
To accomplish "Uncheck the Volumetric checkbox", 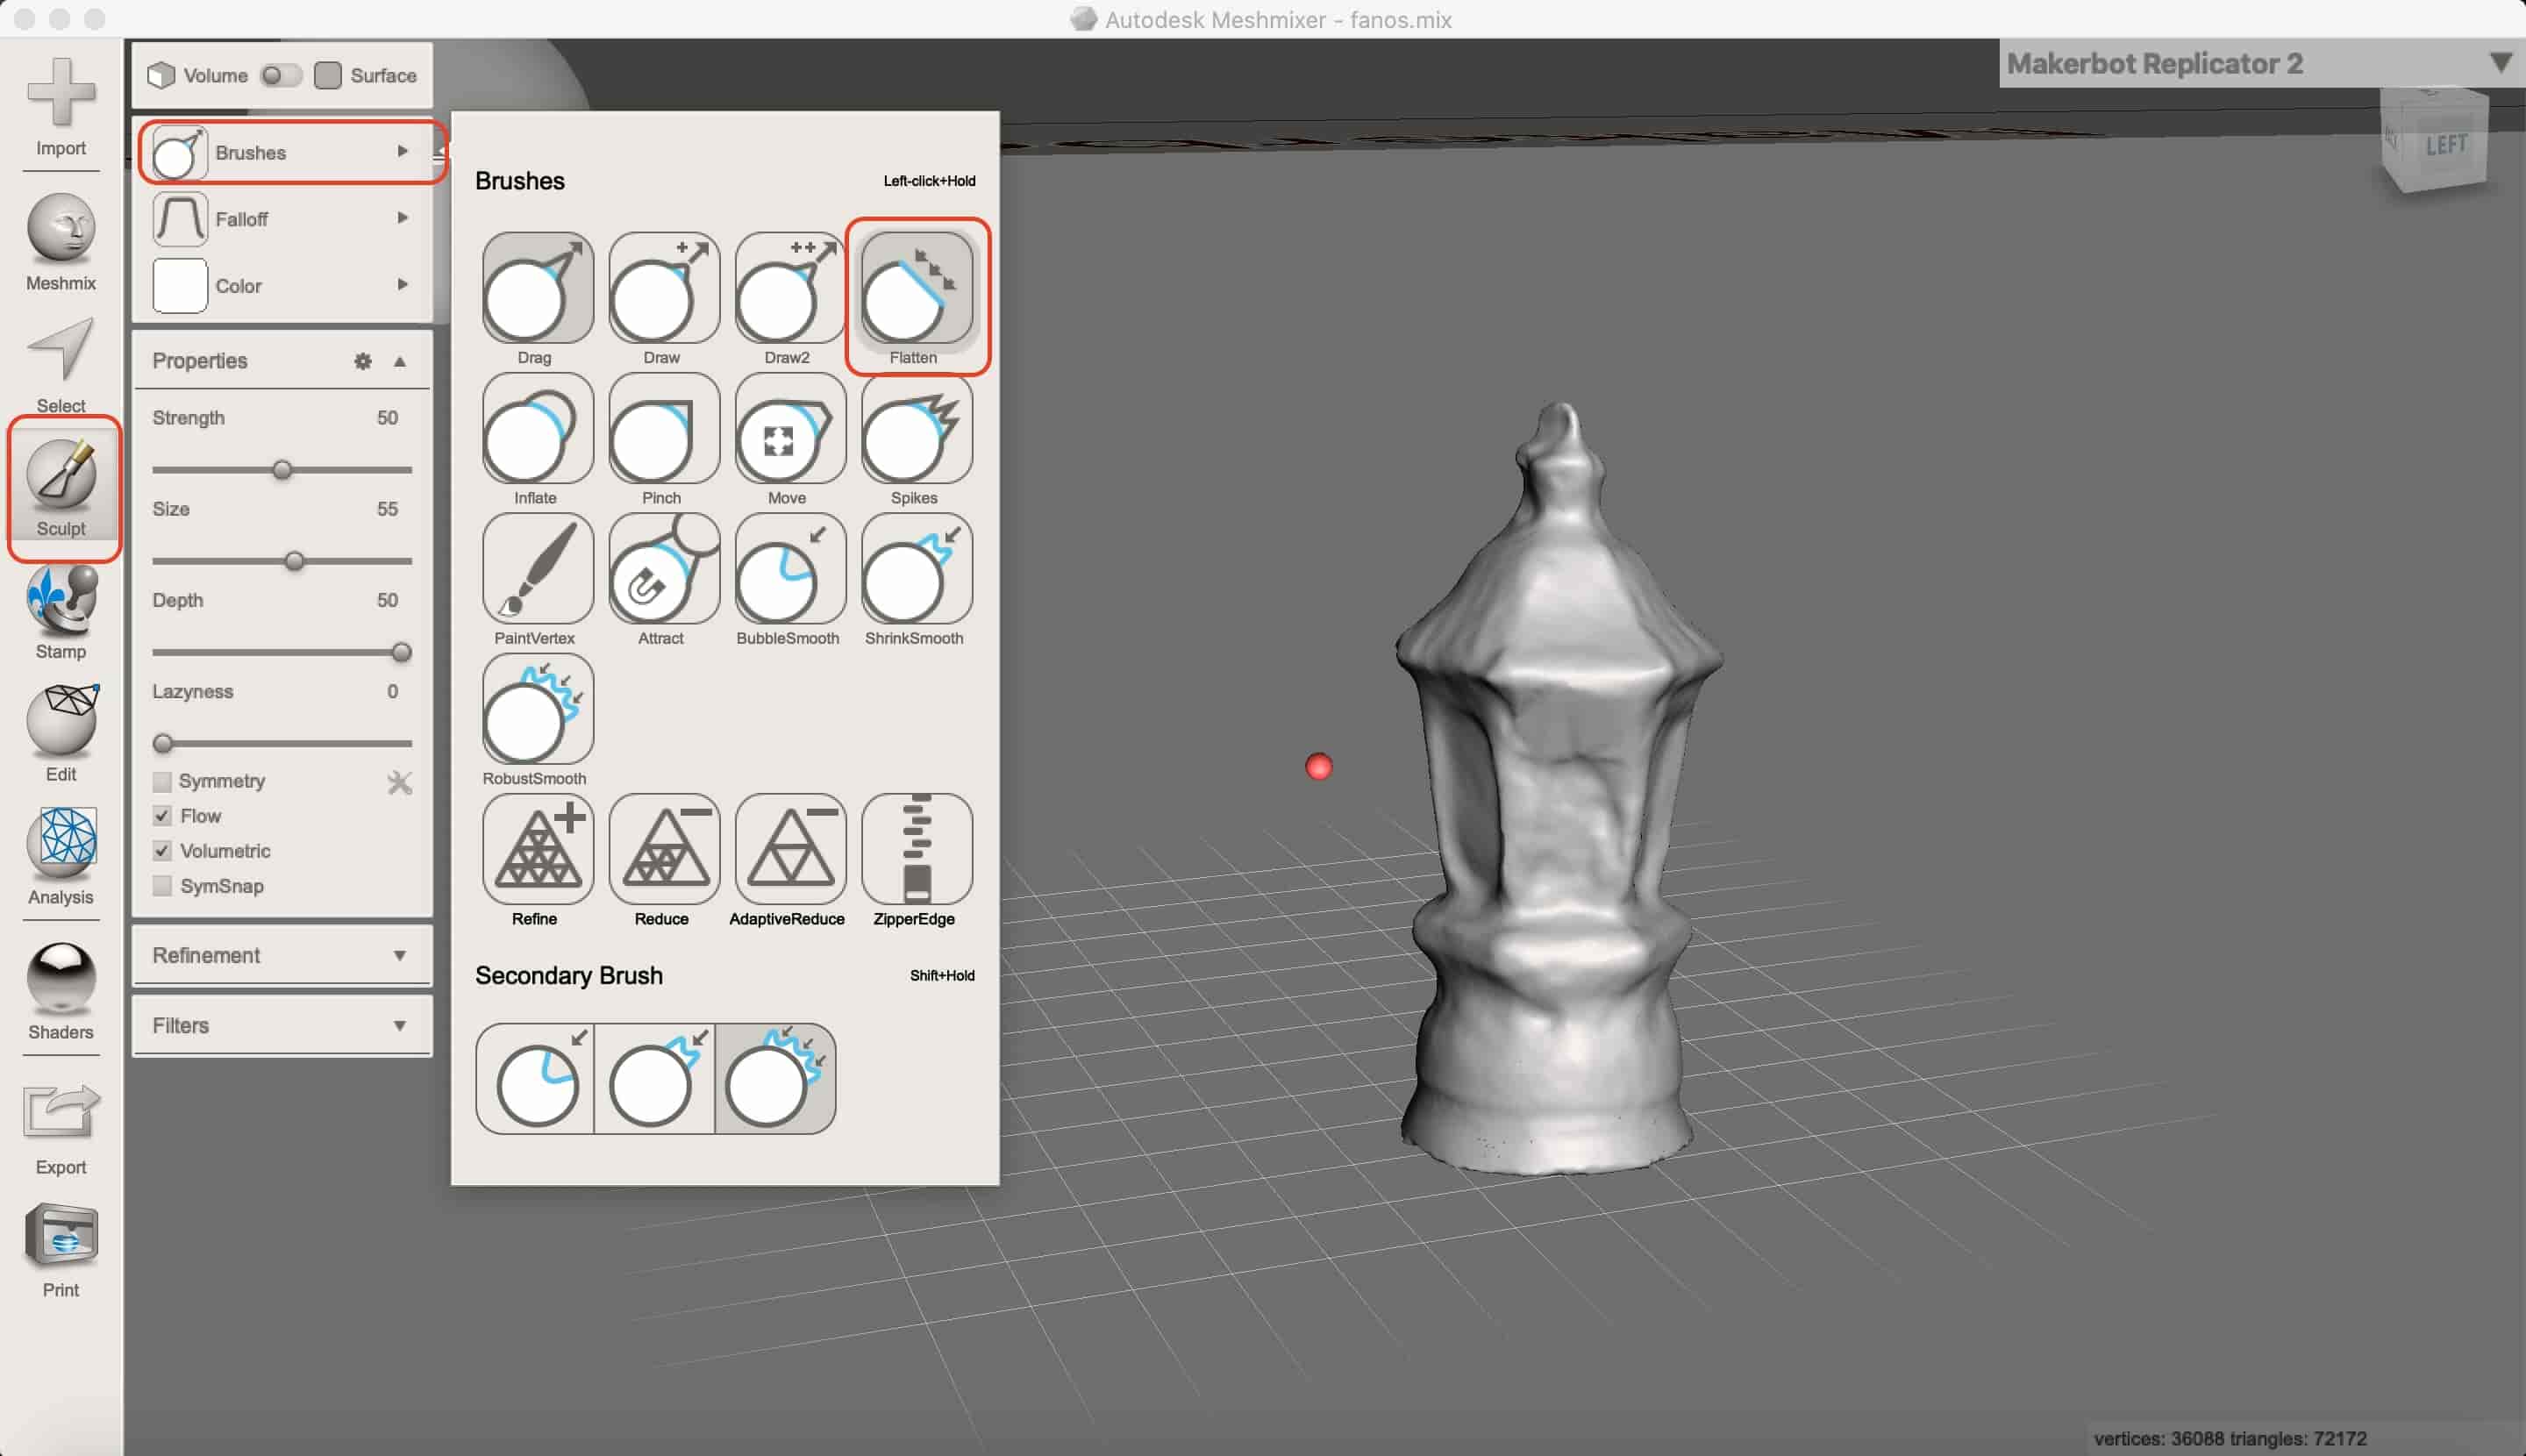I will 162,851.
